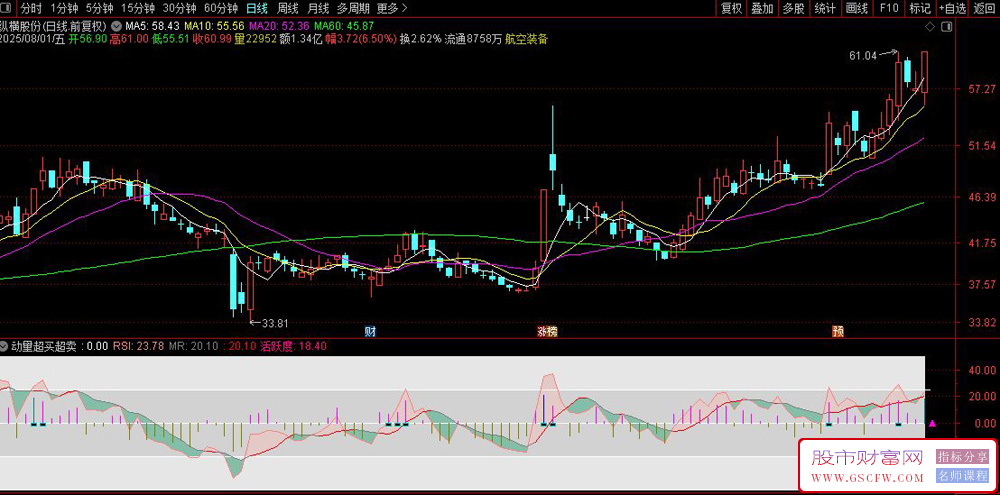Select the 60分钟 period tab
This screenshot has width=1000, height=495.
pos(221,8)
